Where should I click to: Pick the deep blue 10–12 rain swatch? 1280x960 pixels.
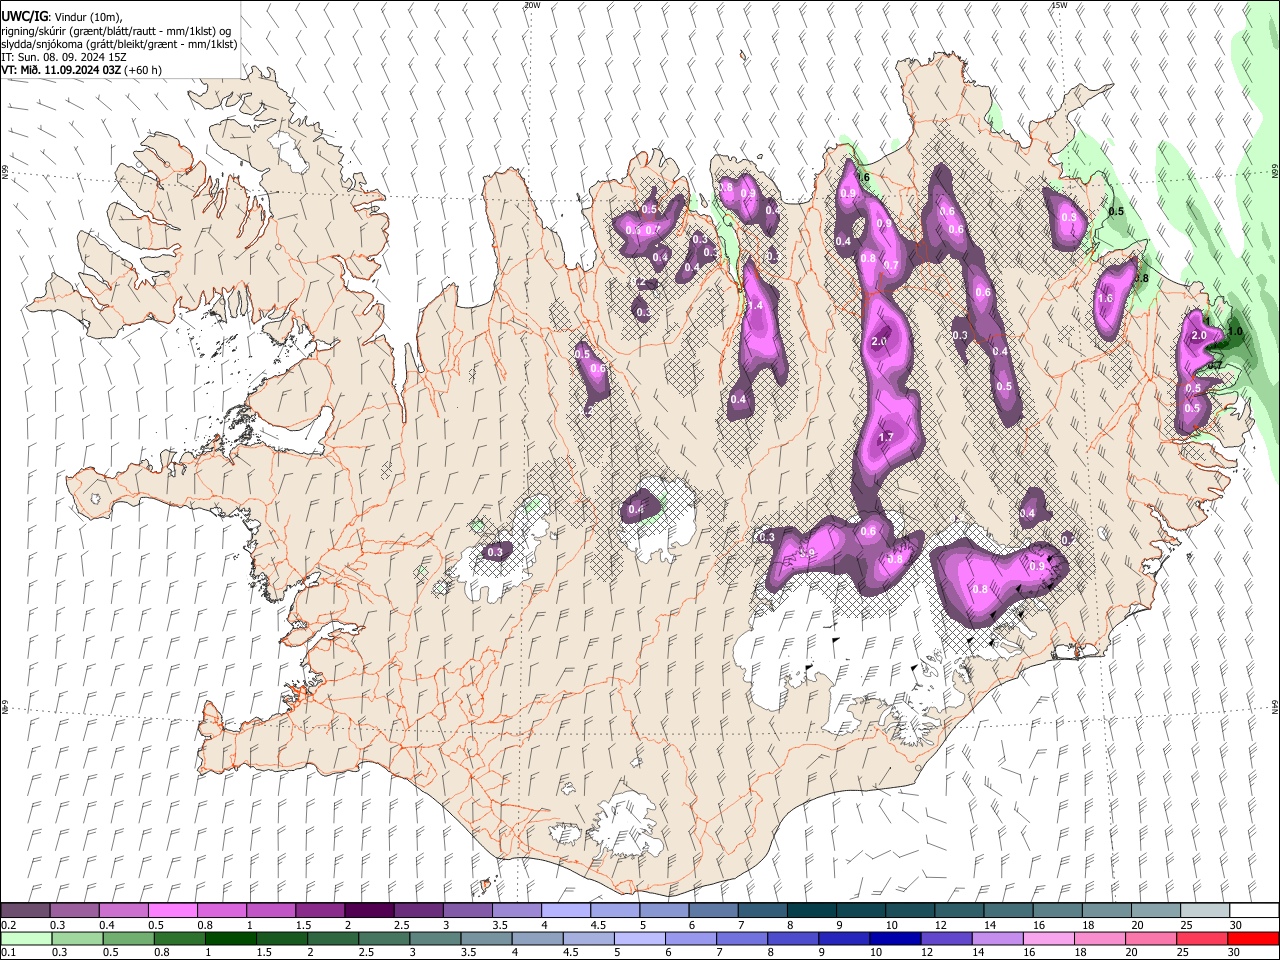tap(894, 938)
